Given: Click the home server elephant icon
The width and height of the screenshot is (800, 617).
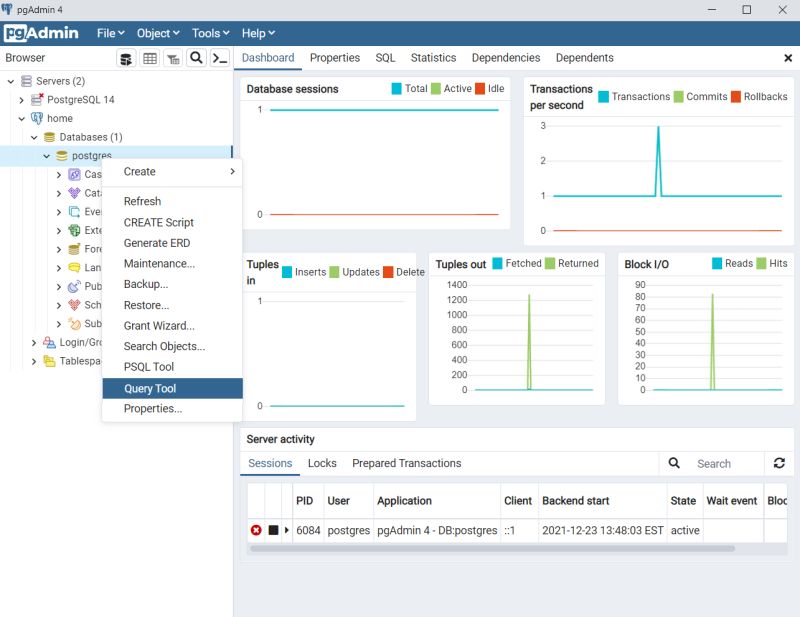Looking at the screenshot, I should click(x=37, y=118).
